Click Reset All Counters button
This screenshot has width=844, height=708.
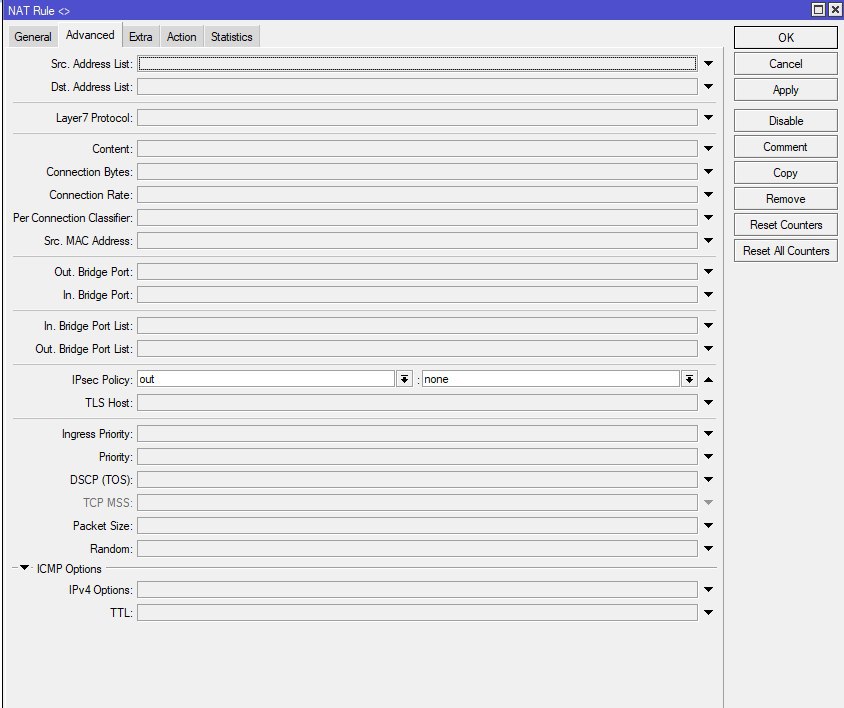click(785, 251)
